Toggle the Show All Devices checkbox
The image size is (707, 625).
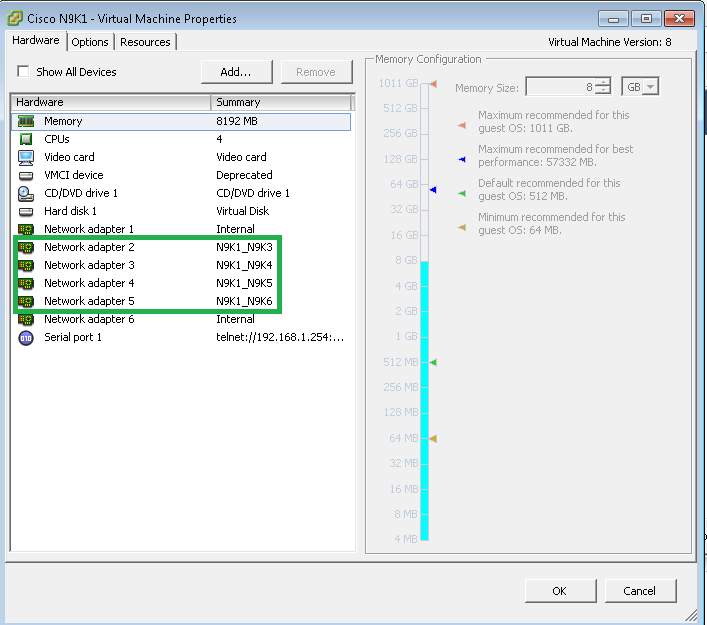click(23, 71)
